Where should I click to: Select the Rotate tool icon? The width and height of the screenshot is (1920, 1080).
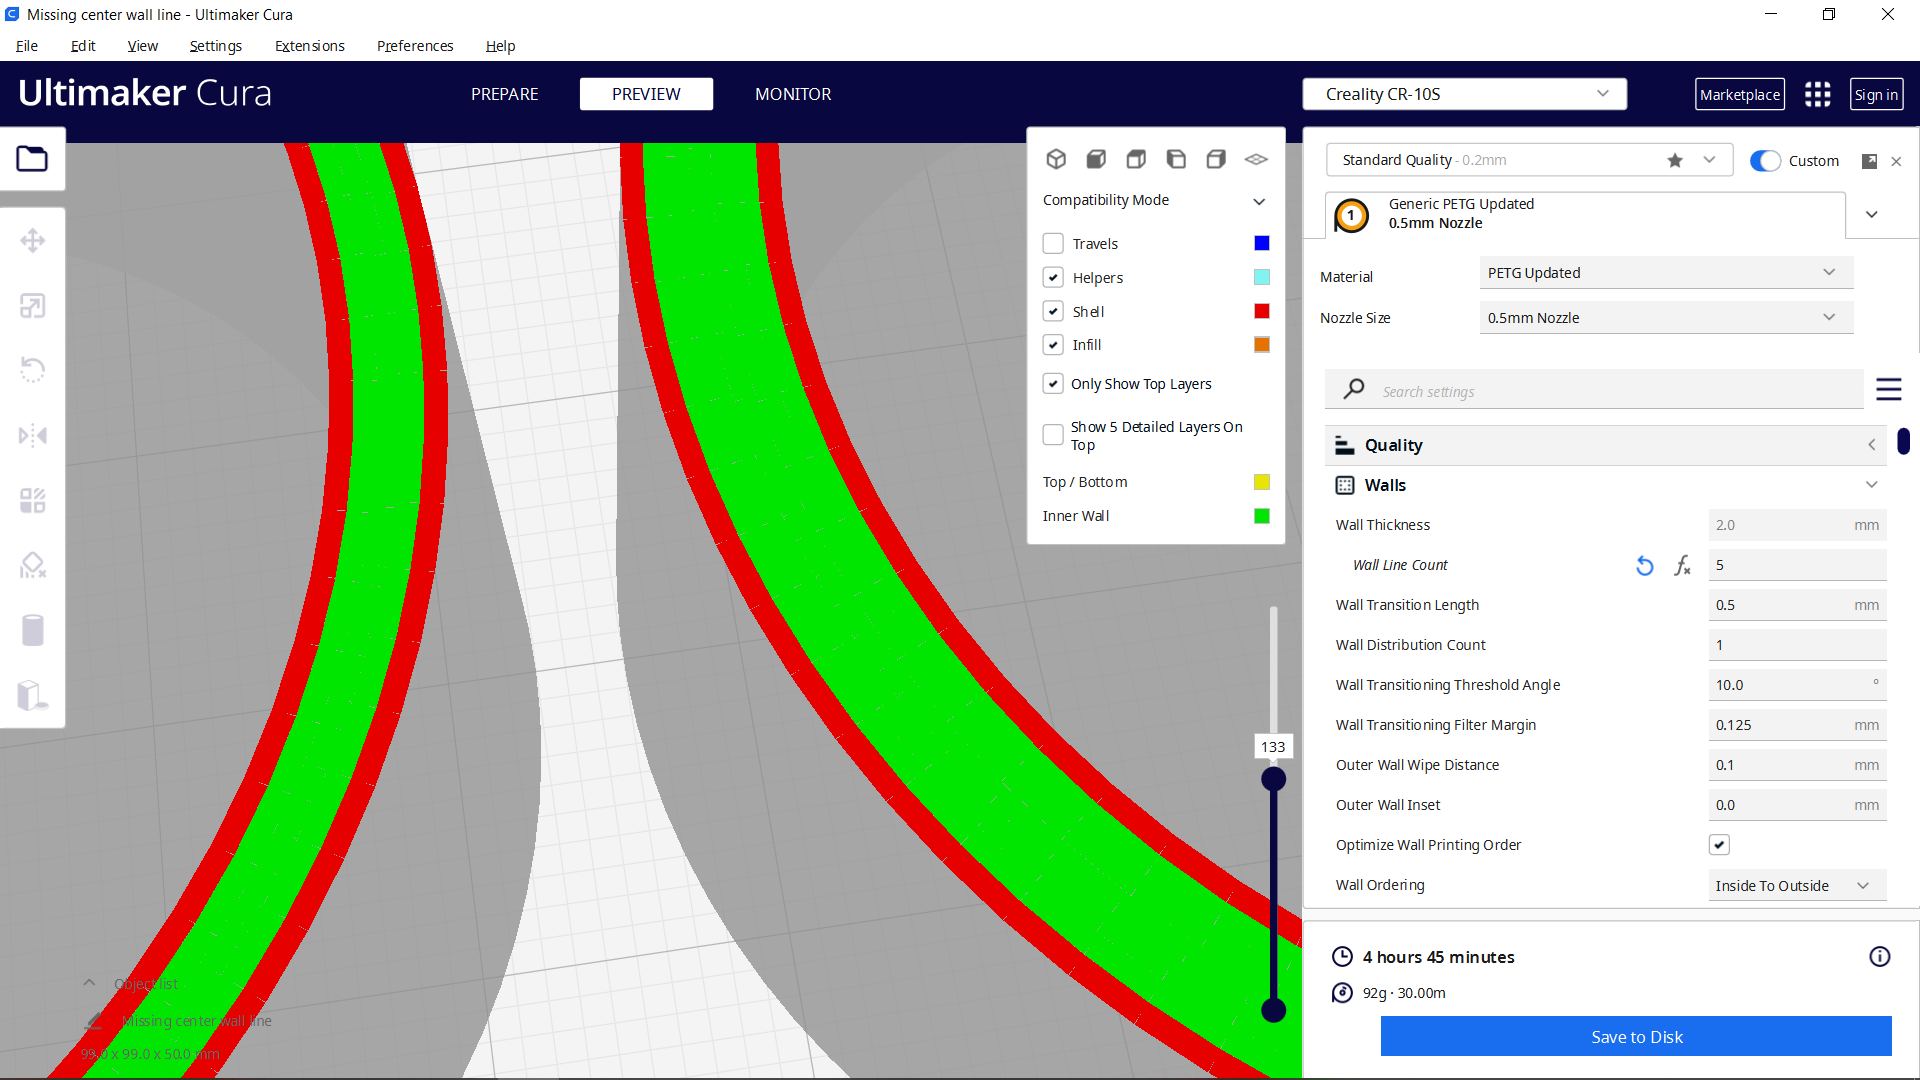[32, 370]
